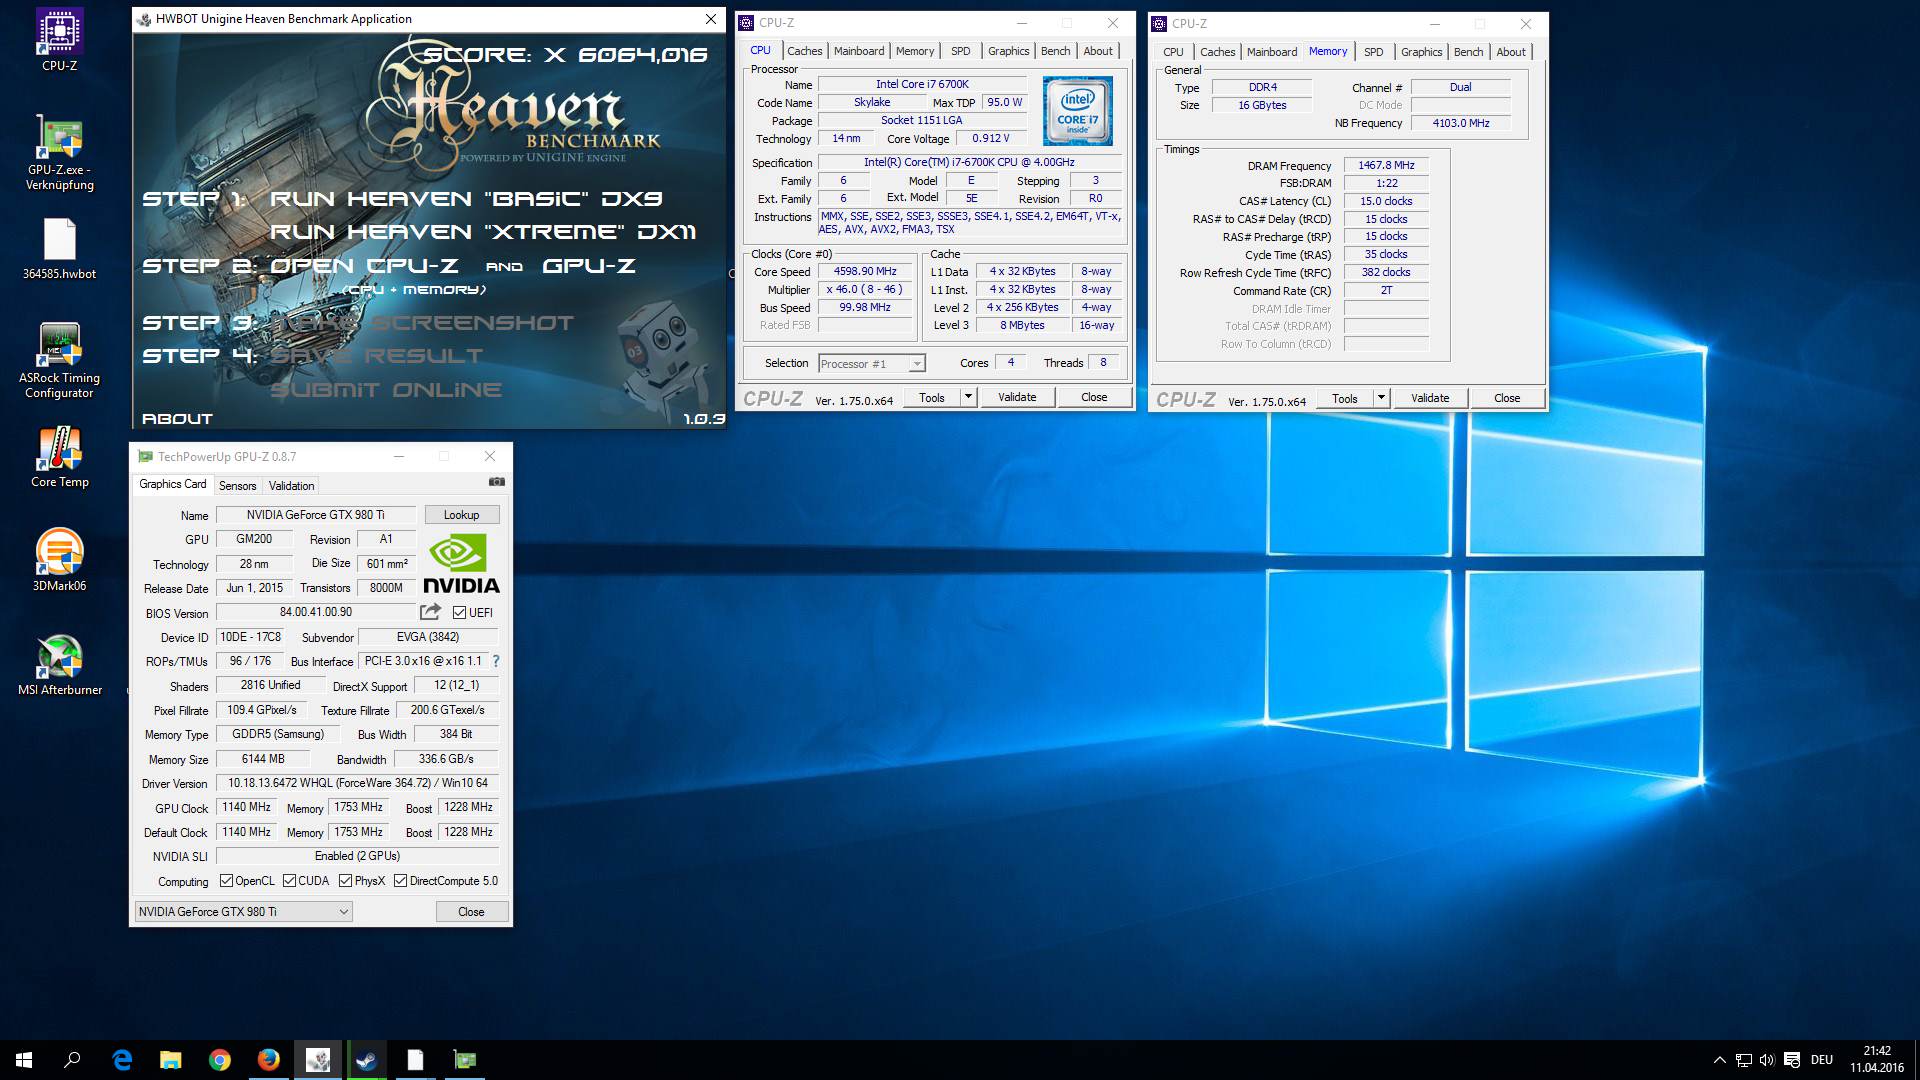Switch to Validation tab in GPU-Z

click(291, 485)
